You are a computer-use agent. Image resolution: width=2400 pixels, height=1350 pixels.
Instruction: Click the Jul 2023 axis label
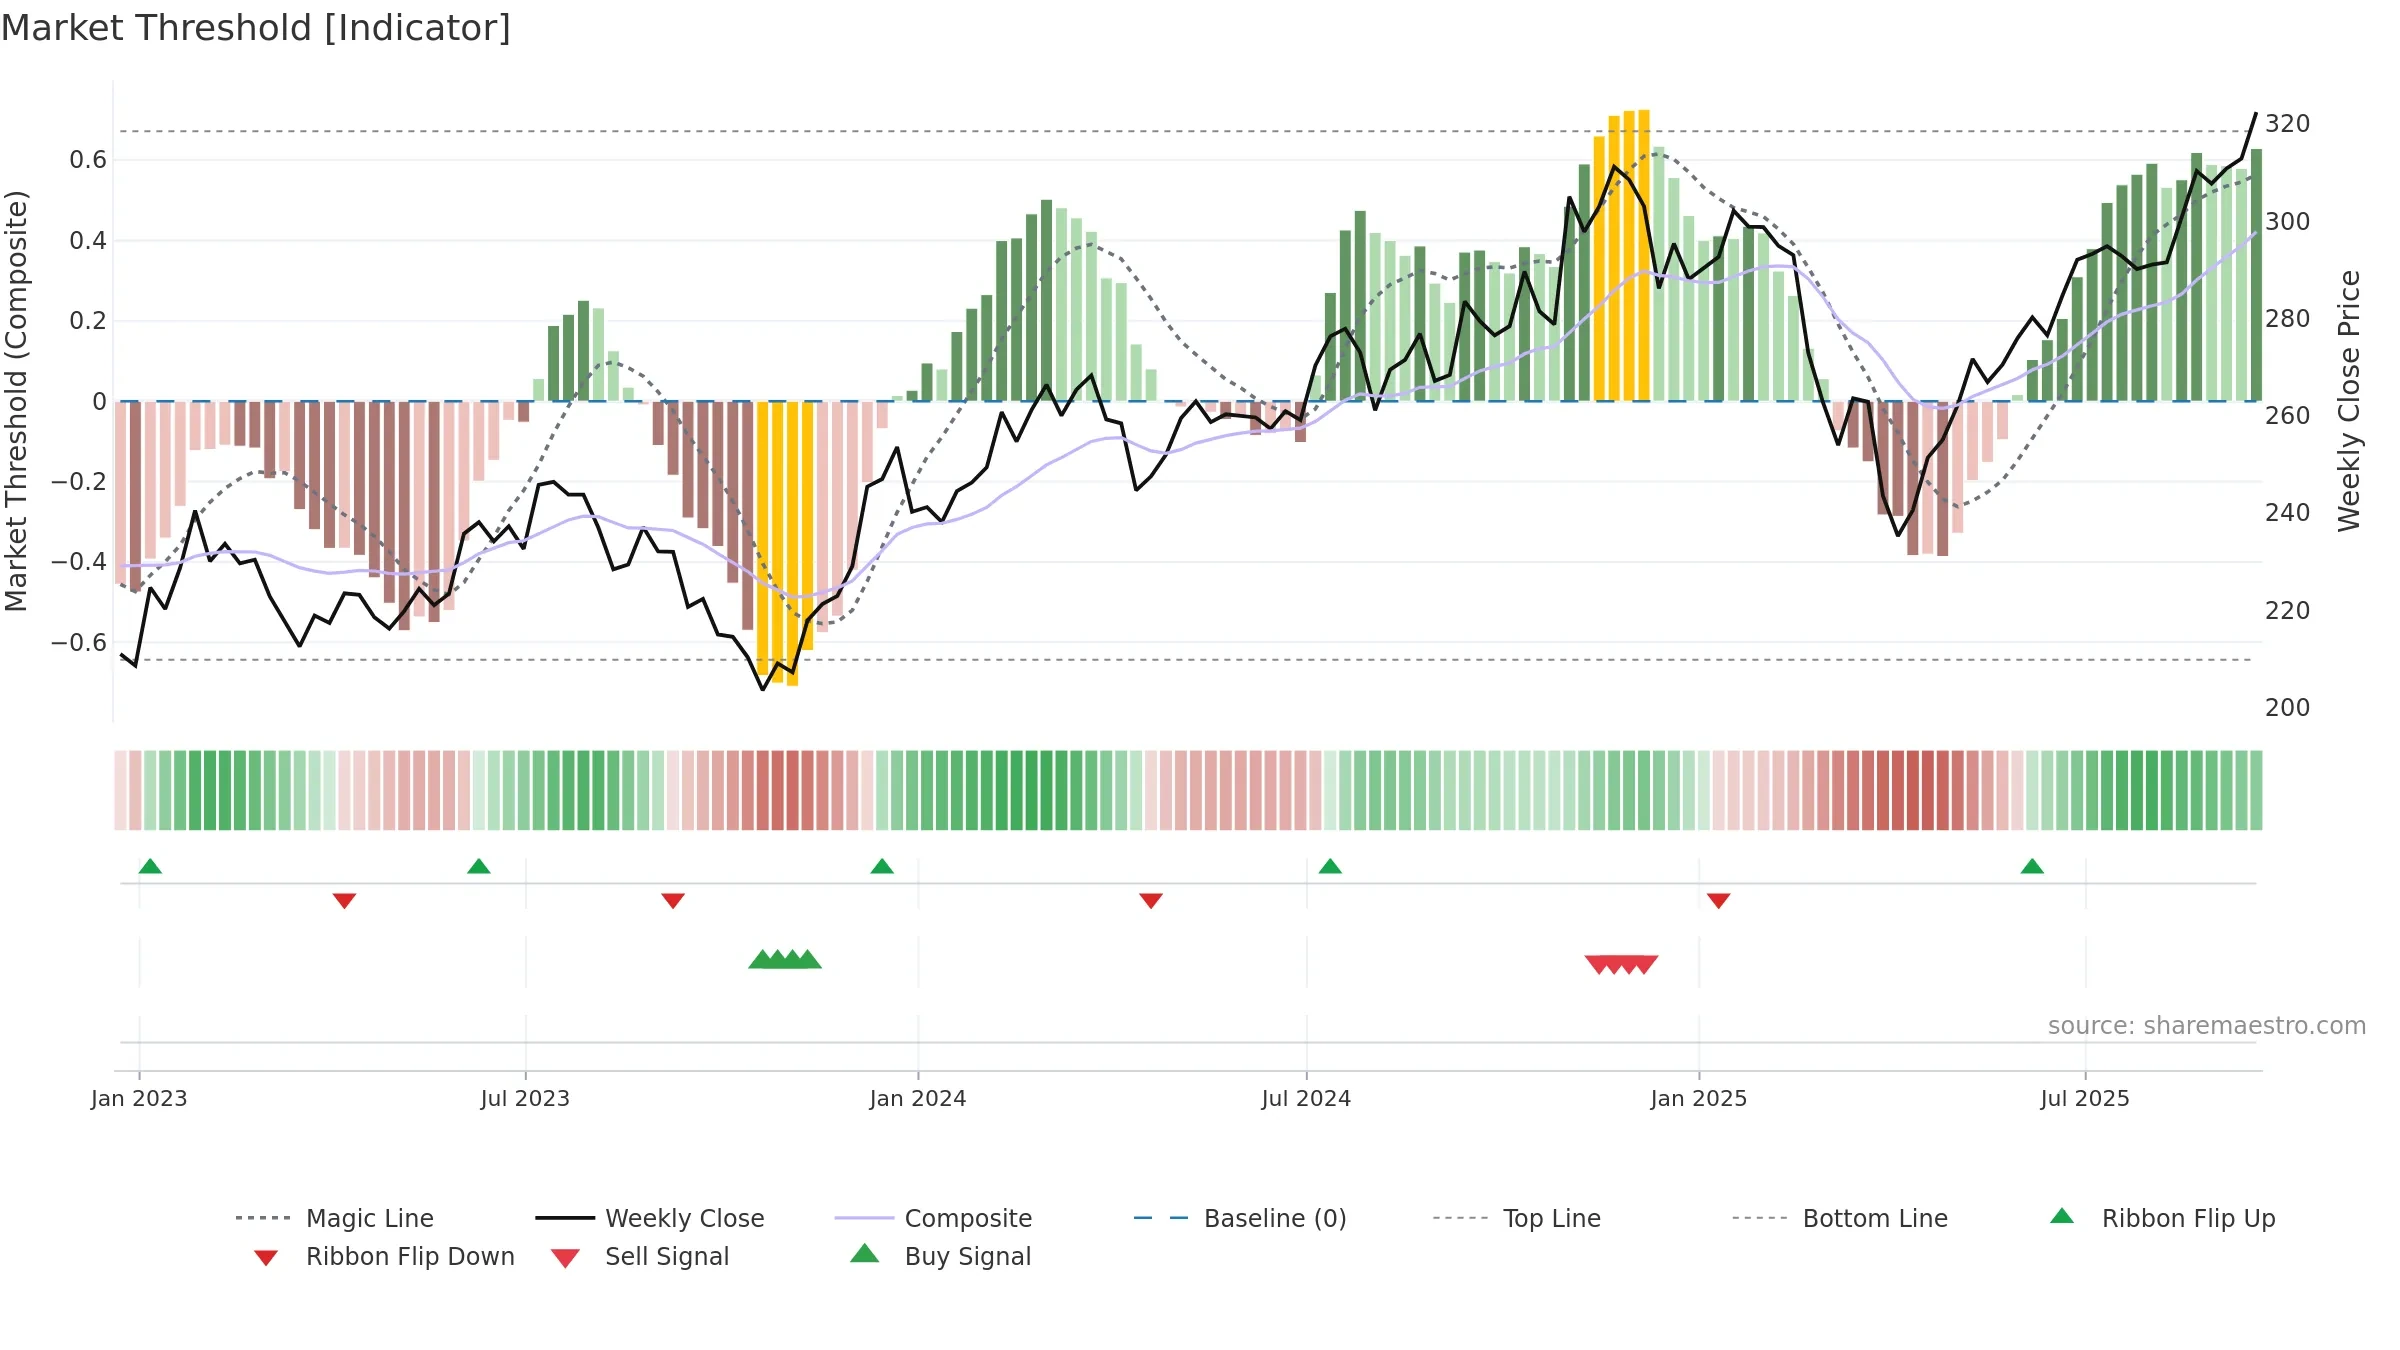click(x=525, y=1098)
